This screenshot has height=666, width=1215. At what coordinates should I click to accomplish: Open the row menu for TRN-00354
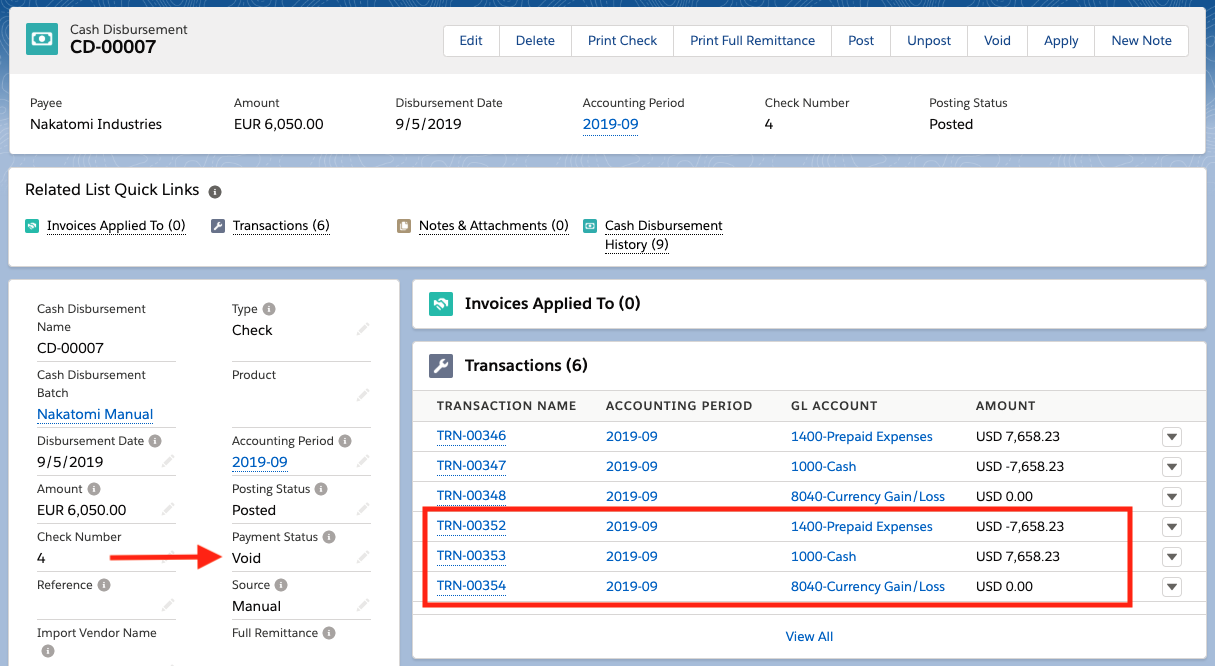click(1172, 587)
